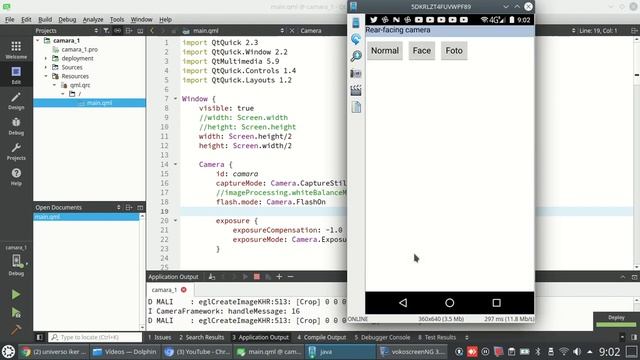The width and height of the screenshot is (640, 360).
Task: Split the Projects panel
Action: (129, 31)
